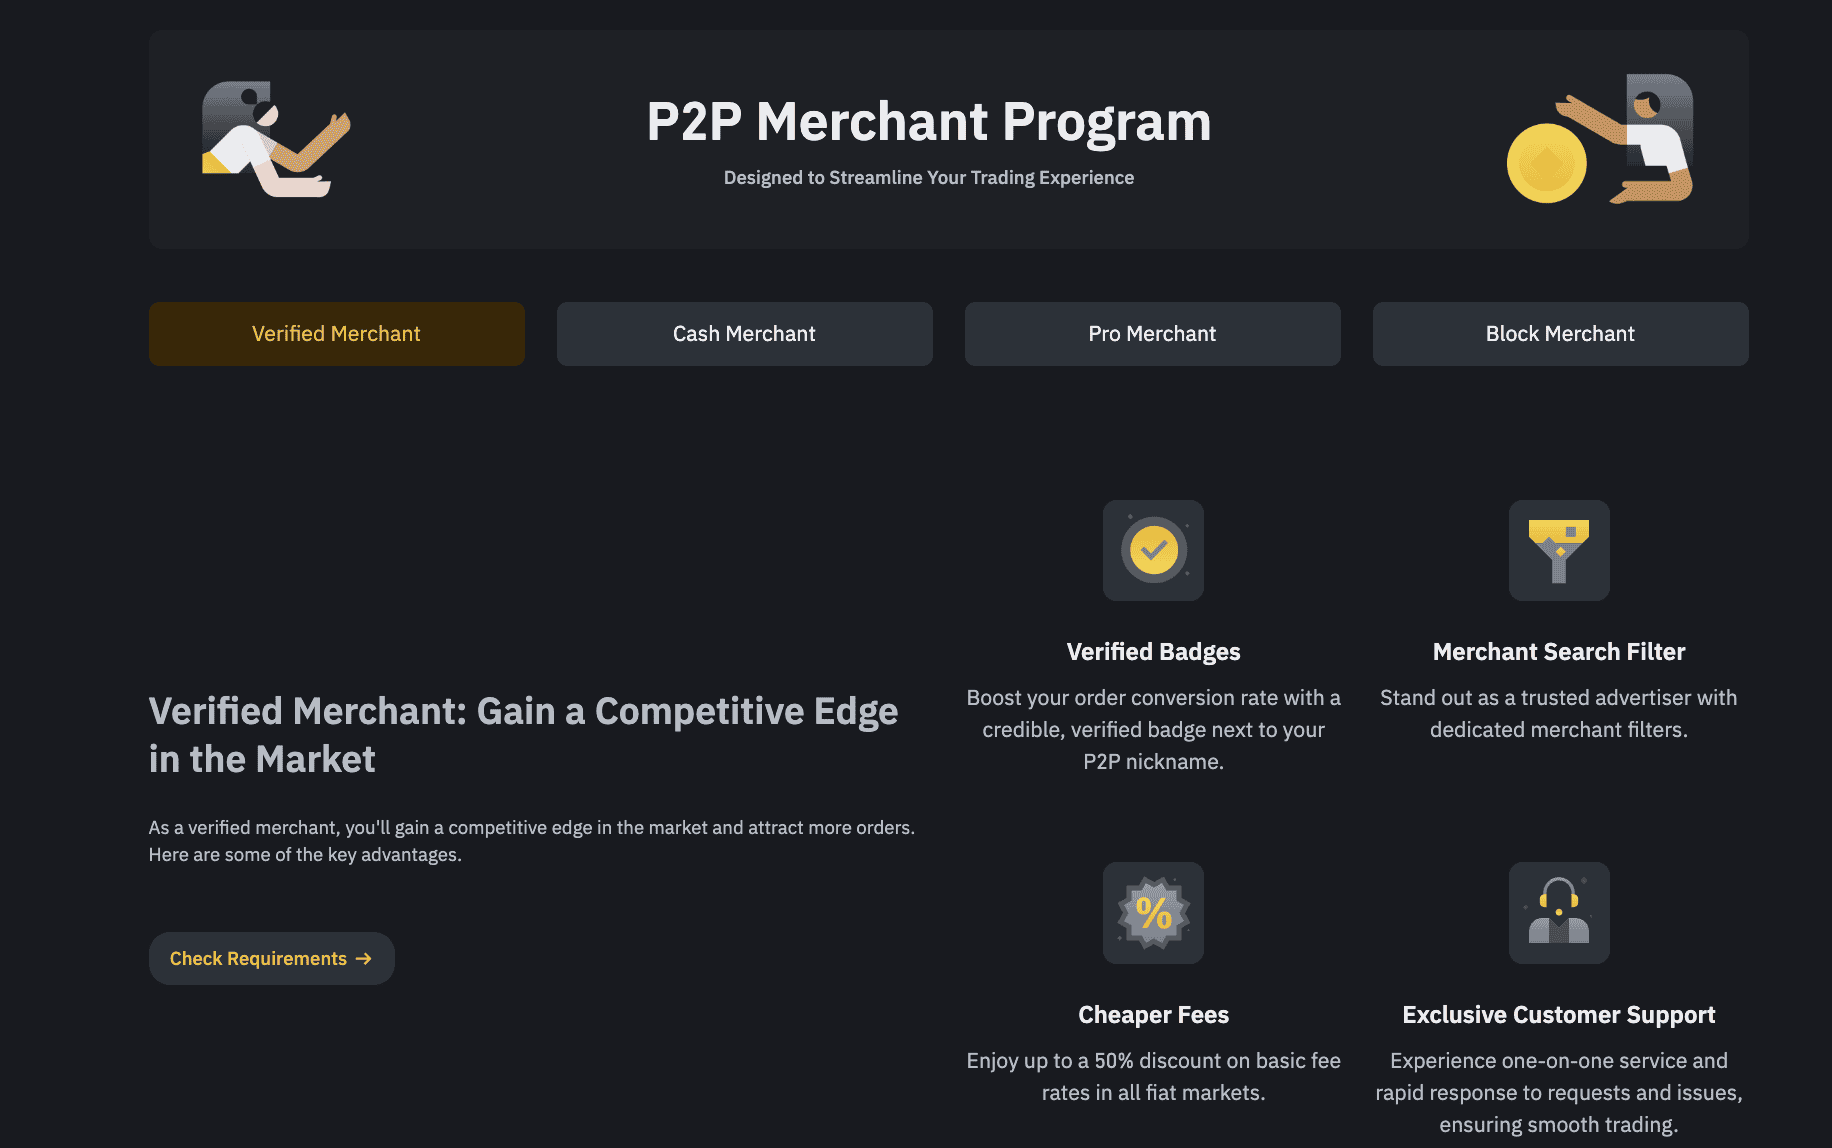Switch to the Cash Merchant tab
The width and height of the screenshot is (1832, 1148).
tap(745, 334)
